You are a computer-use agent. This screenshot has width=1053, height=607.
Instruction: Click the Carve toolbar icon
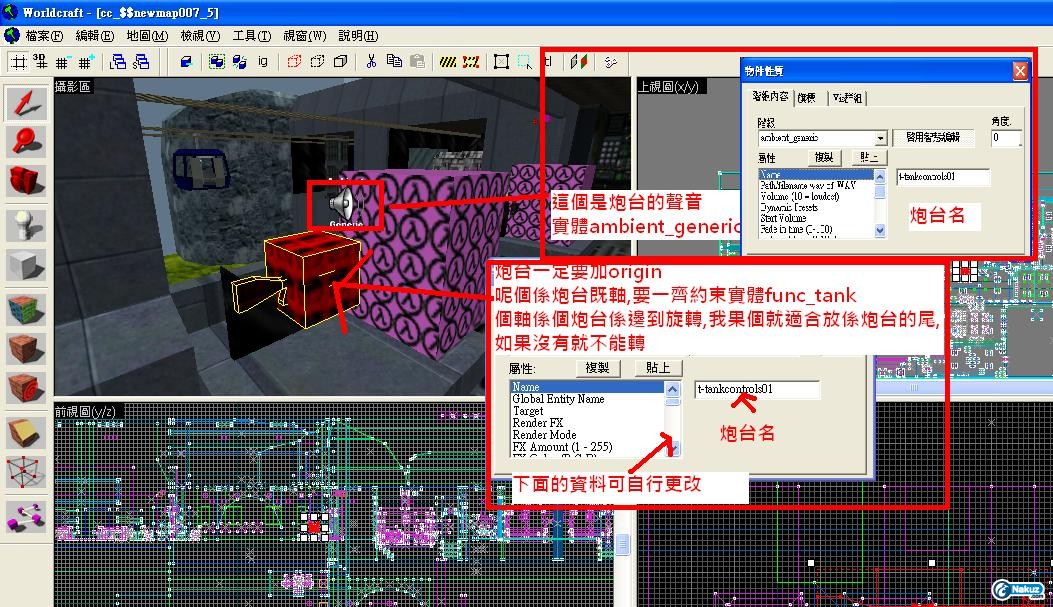(x=186, y=62)
